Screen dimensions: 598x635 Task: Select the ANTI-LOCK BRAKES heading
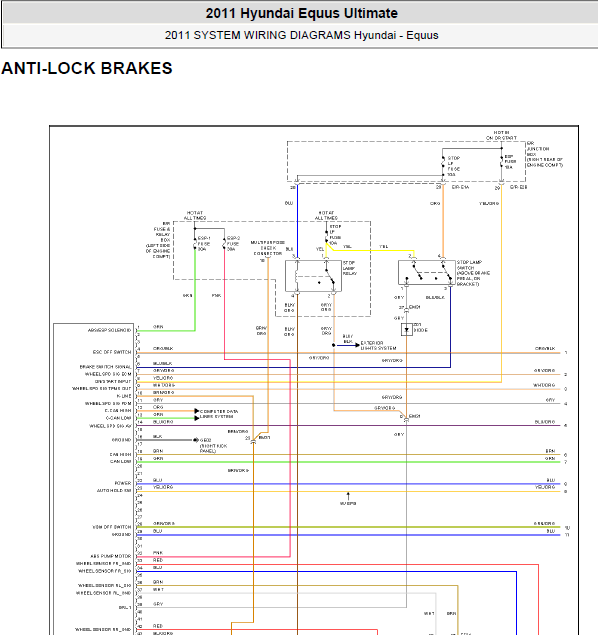click(x=87, y=68)
